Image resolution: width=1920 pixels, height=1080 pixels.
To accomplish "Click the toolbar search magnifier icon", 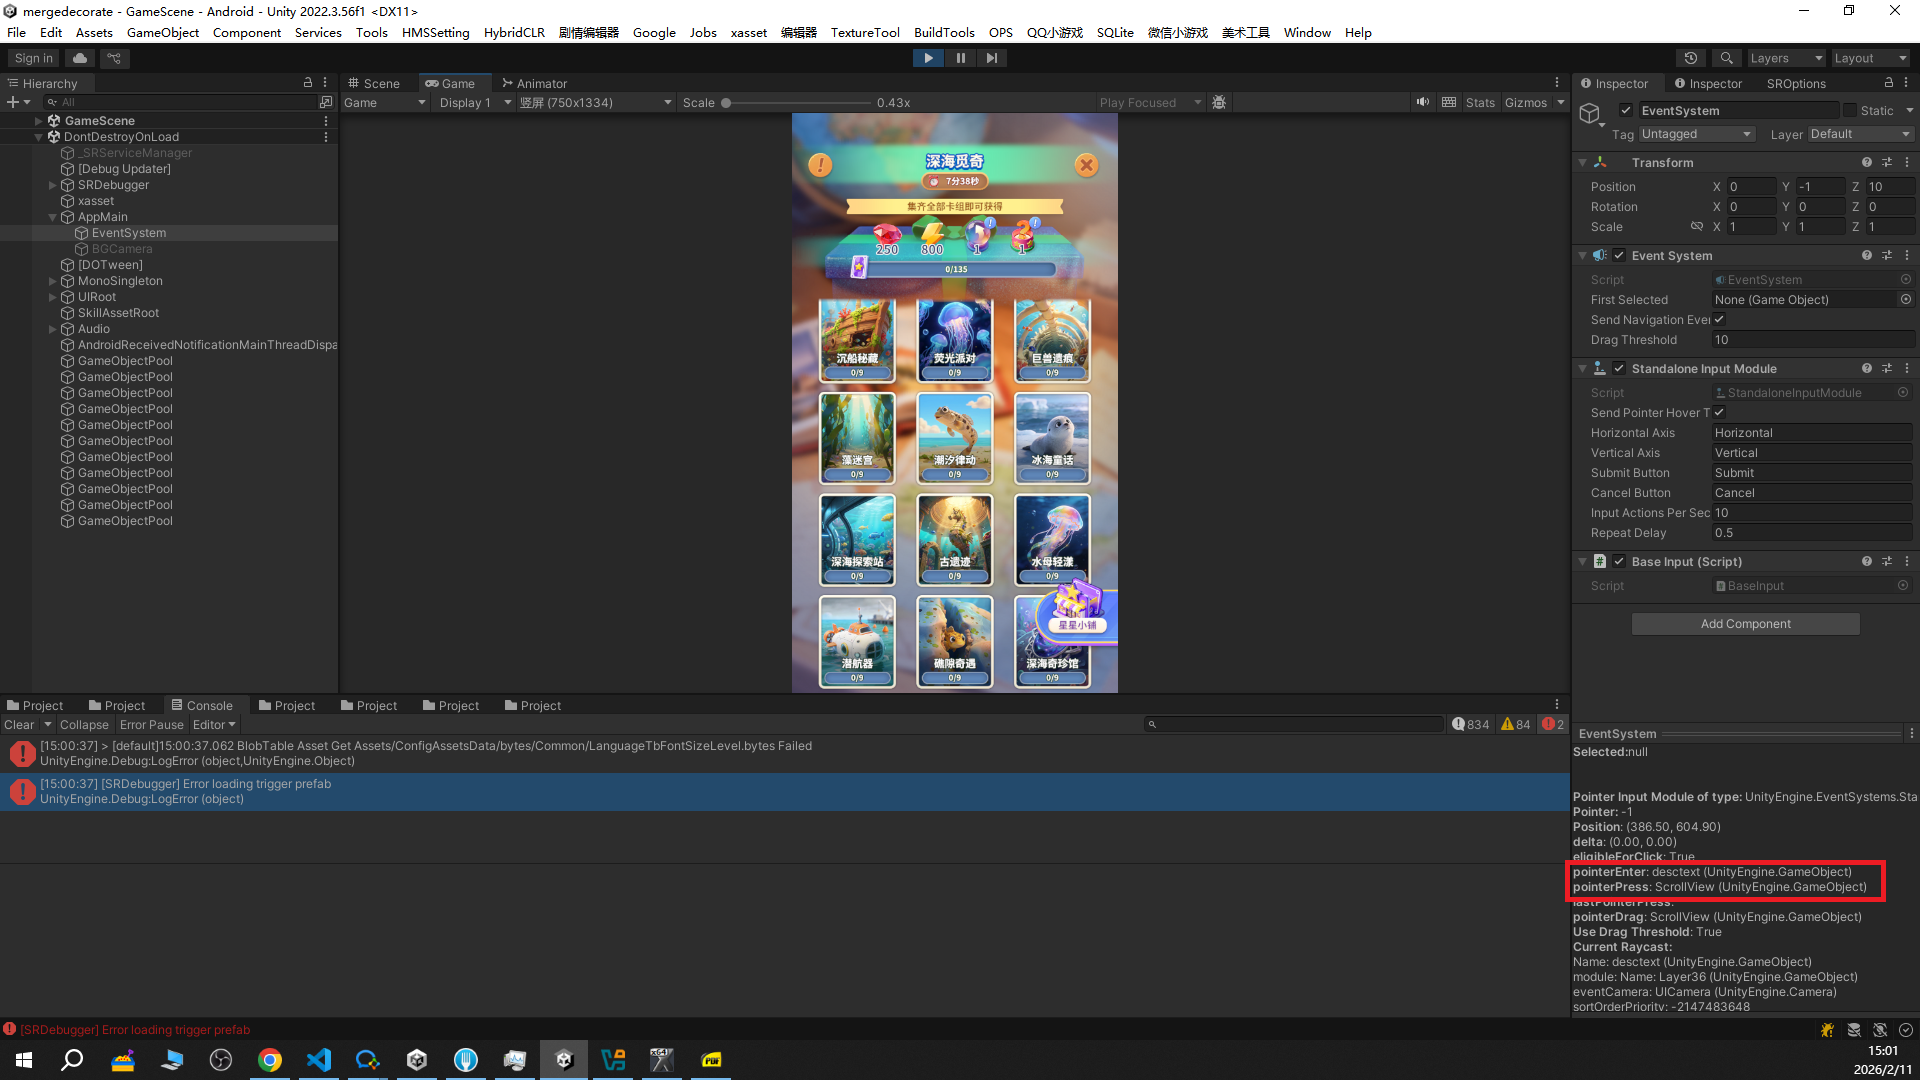I will (x=1726, y=58).
